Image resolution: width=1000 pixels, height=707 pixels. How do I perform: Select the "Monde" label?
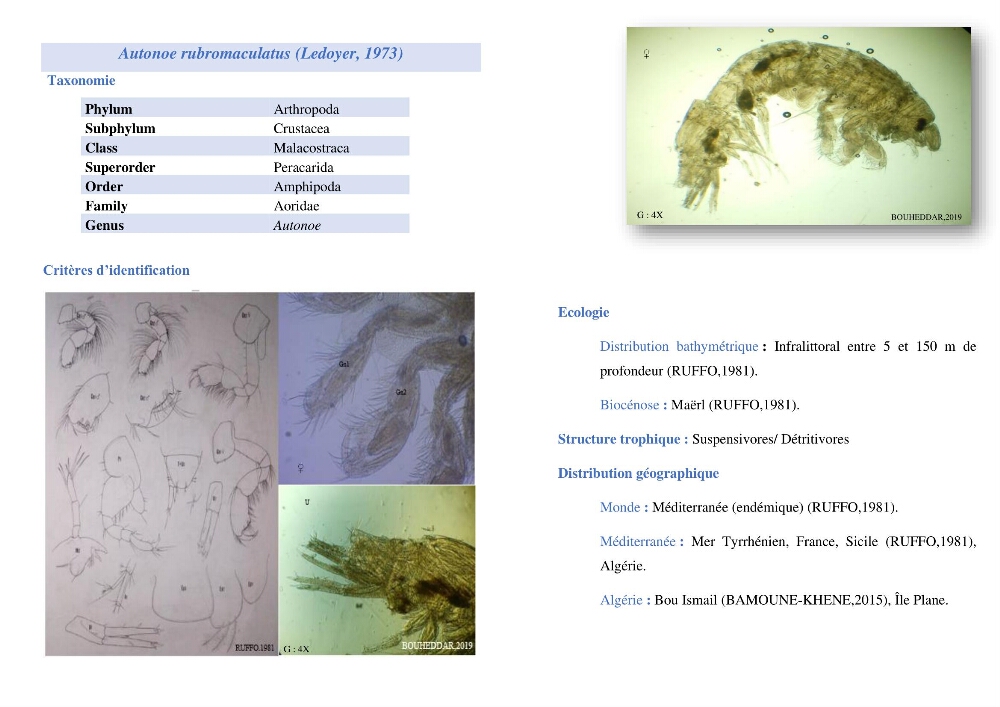point(620,507)
